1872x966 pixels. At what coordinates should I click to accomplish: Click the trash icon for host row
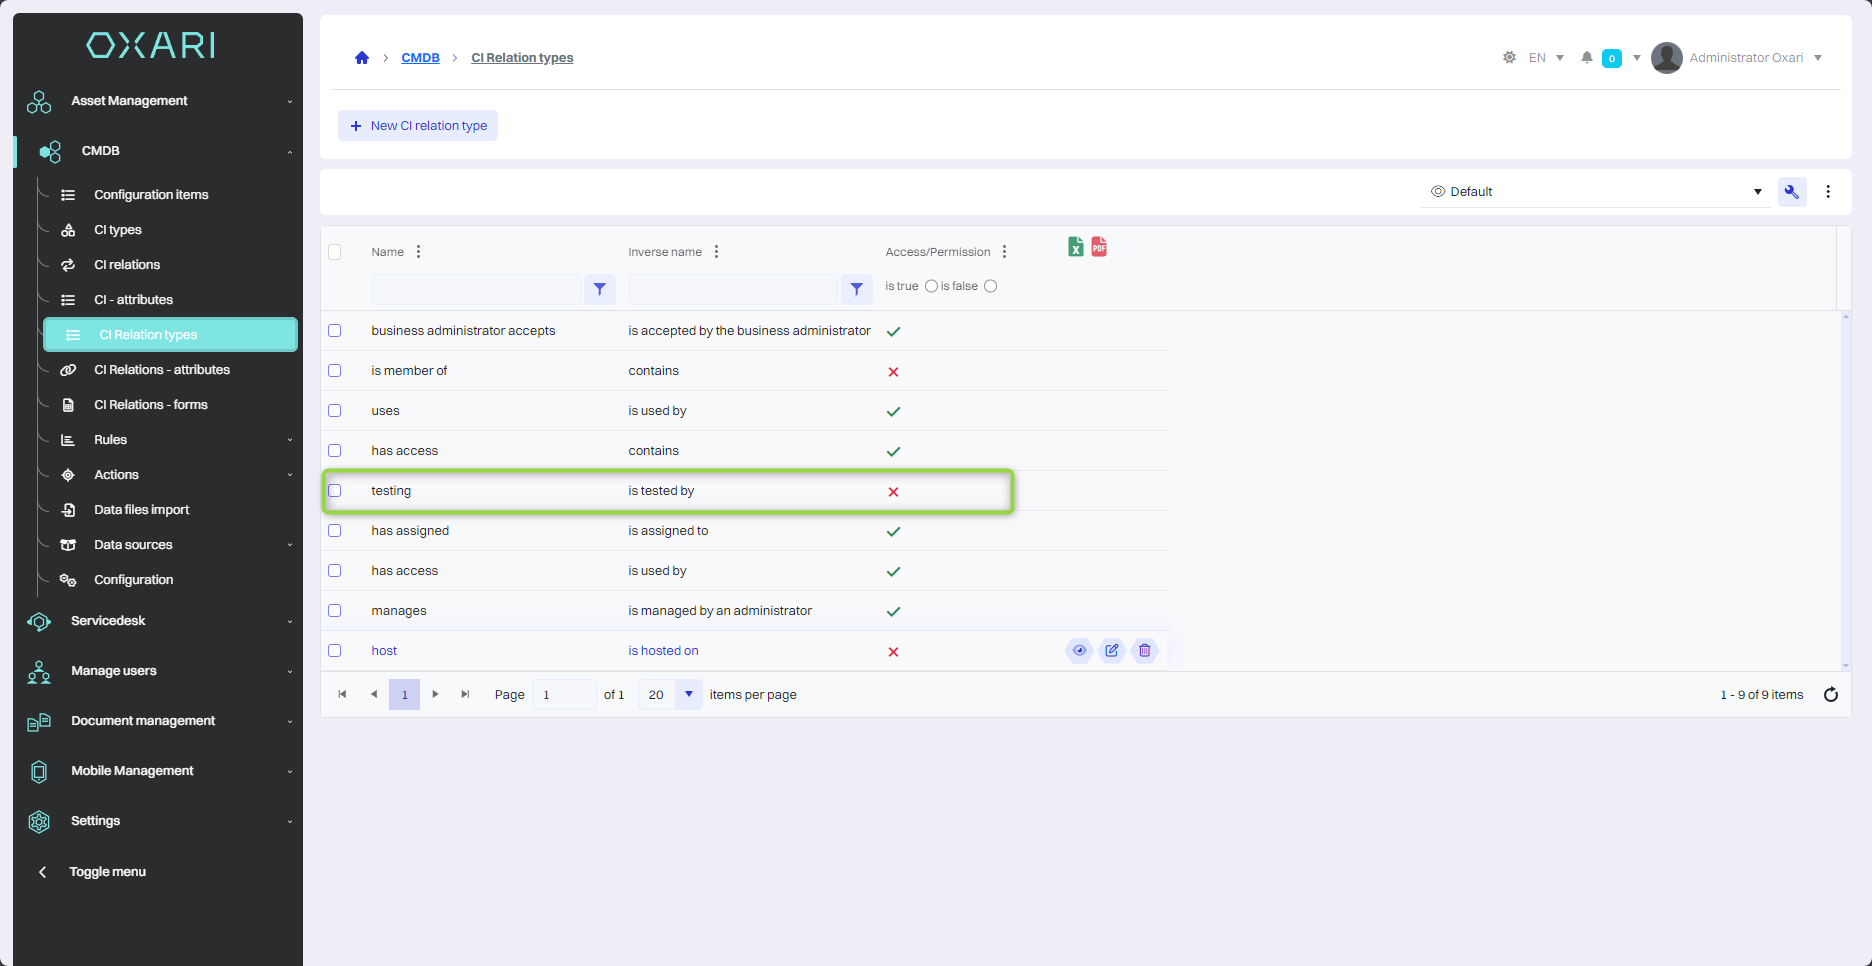pos(1144,651)
